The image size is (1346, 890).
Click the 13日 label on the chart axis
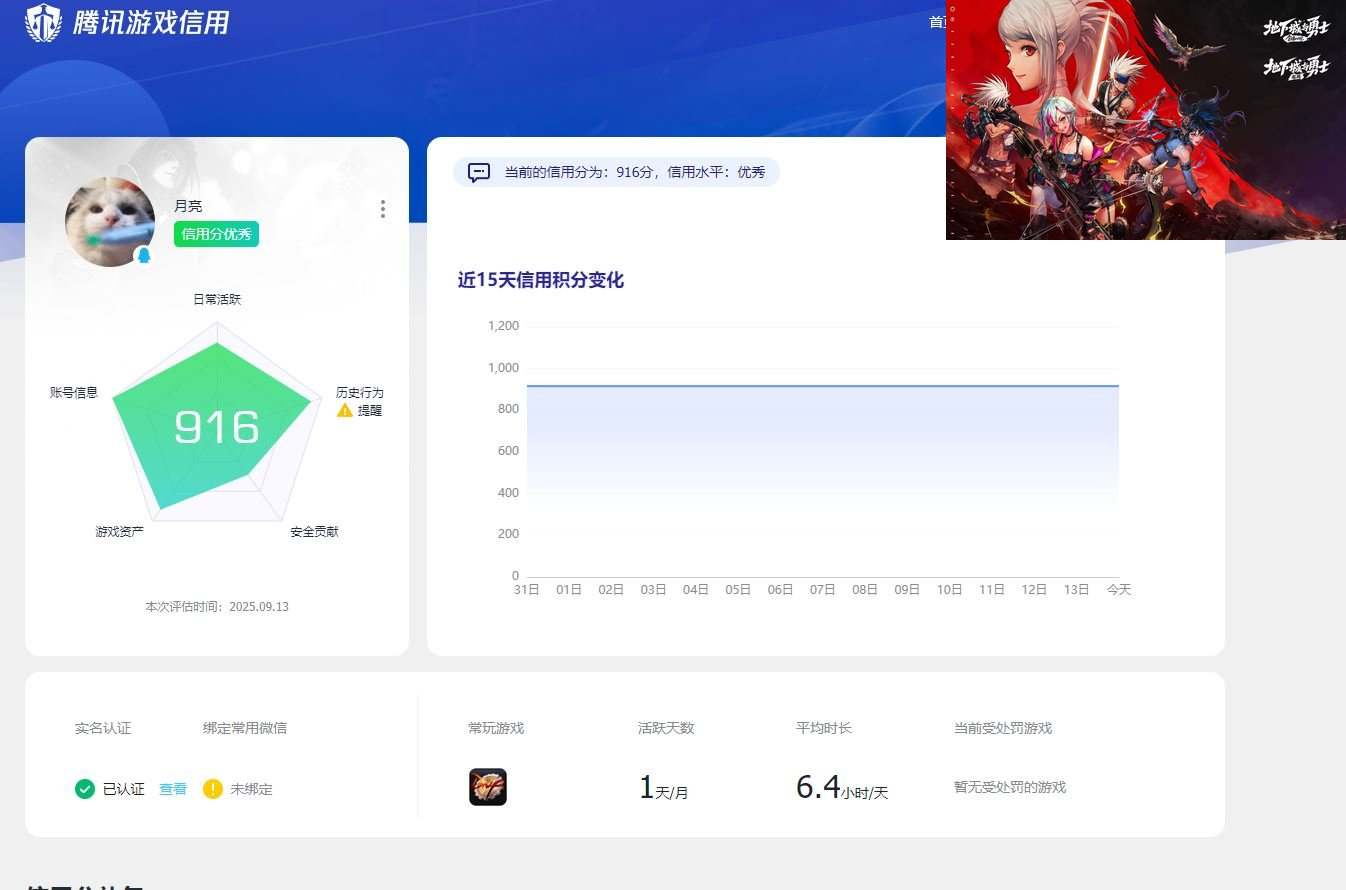click(1076, 590)
